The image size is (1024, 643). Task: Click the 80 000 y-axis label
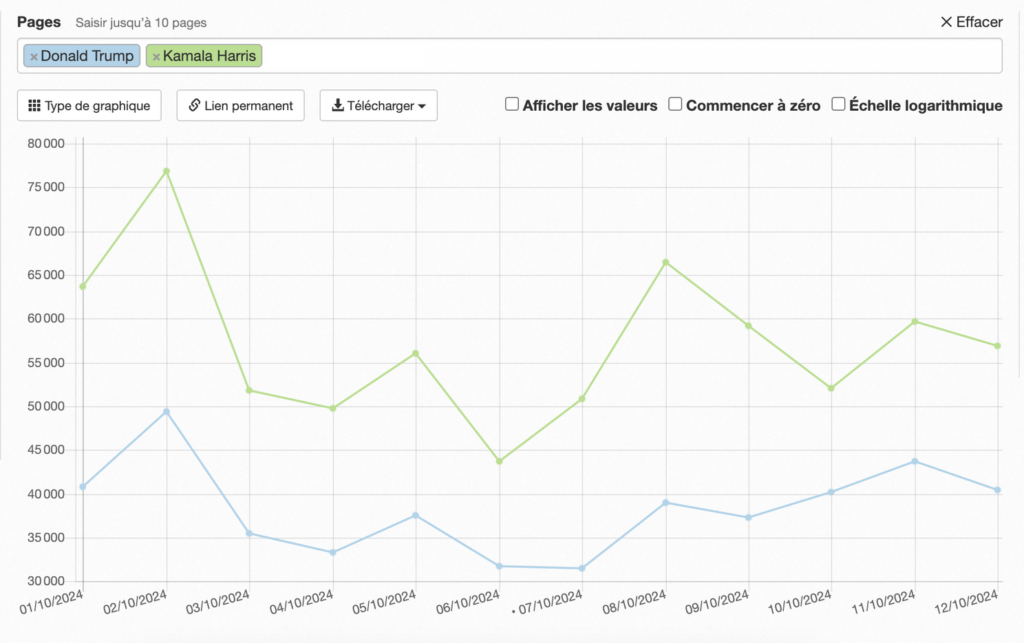pos(46,144)
